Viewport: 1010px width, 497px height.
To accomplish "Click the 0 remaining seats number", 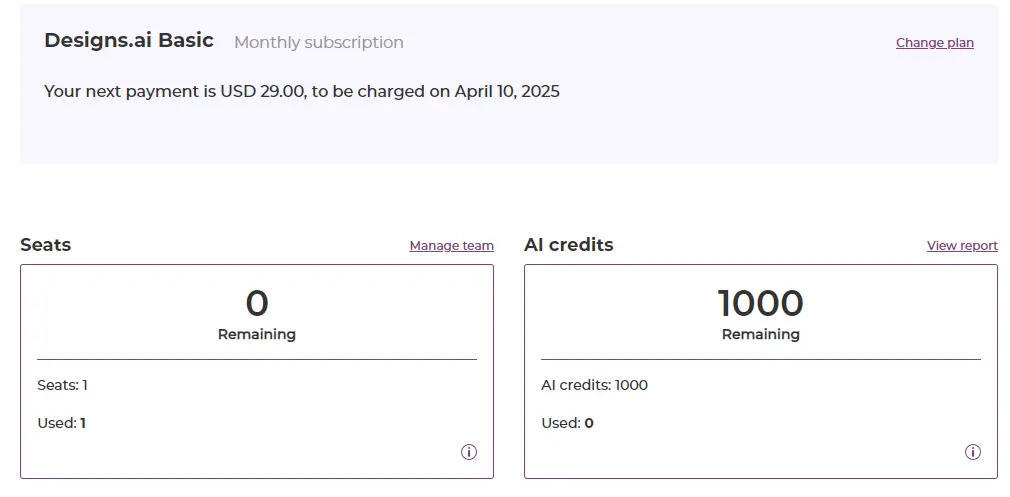I will pos(257,304).
